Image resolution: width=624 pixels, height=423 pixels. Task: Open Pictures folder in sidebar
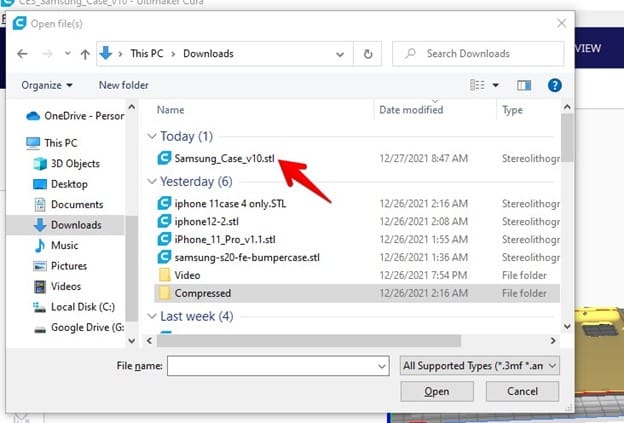click(x=60, y=266)
